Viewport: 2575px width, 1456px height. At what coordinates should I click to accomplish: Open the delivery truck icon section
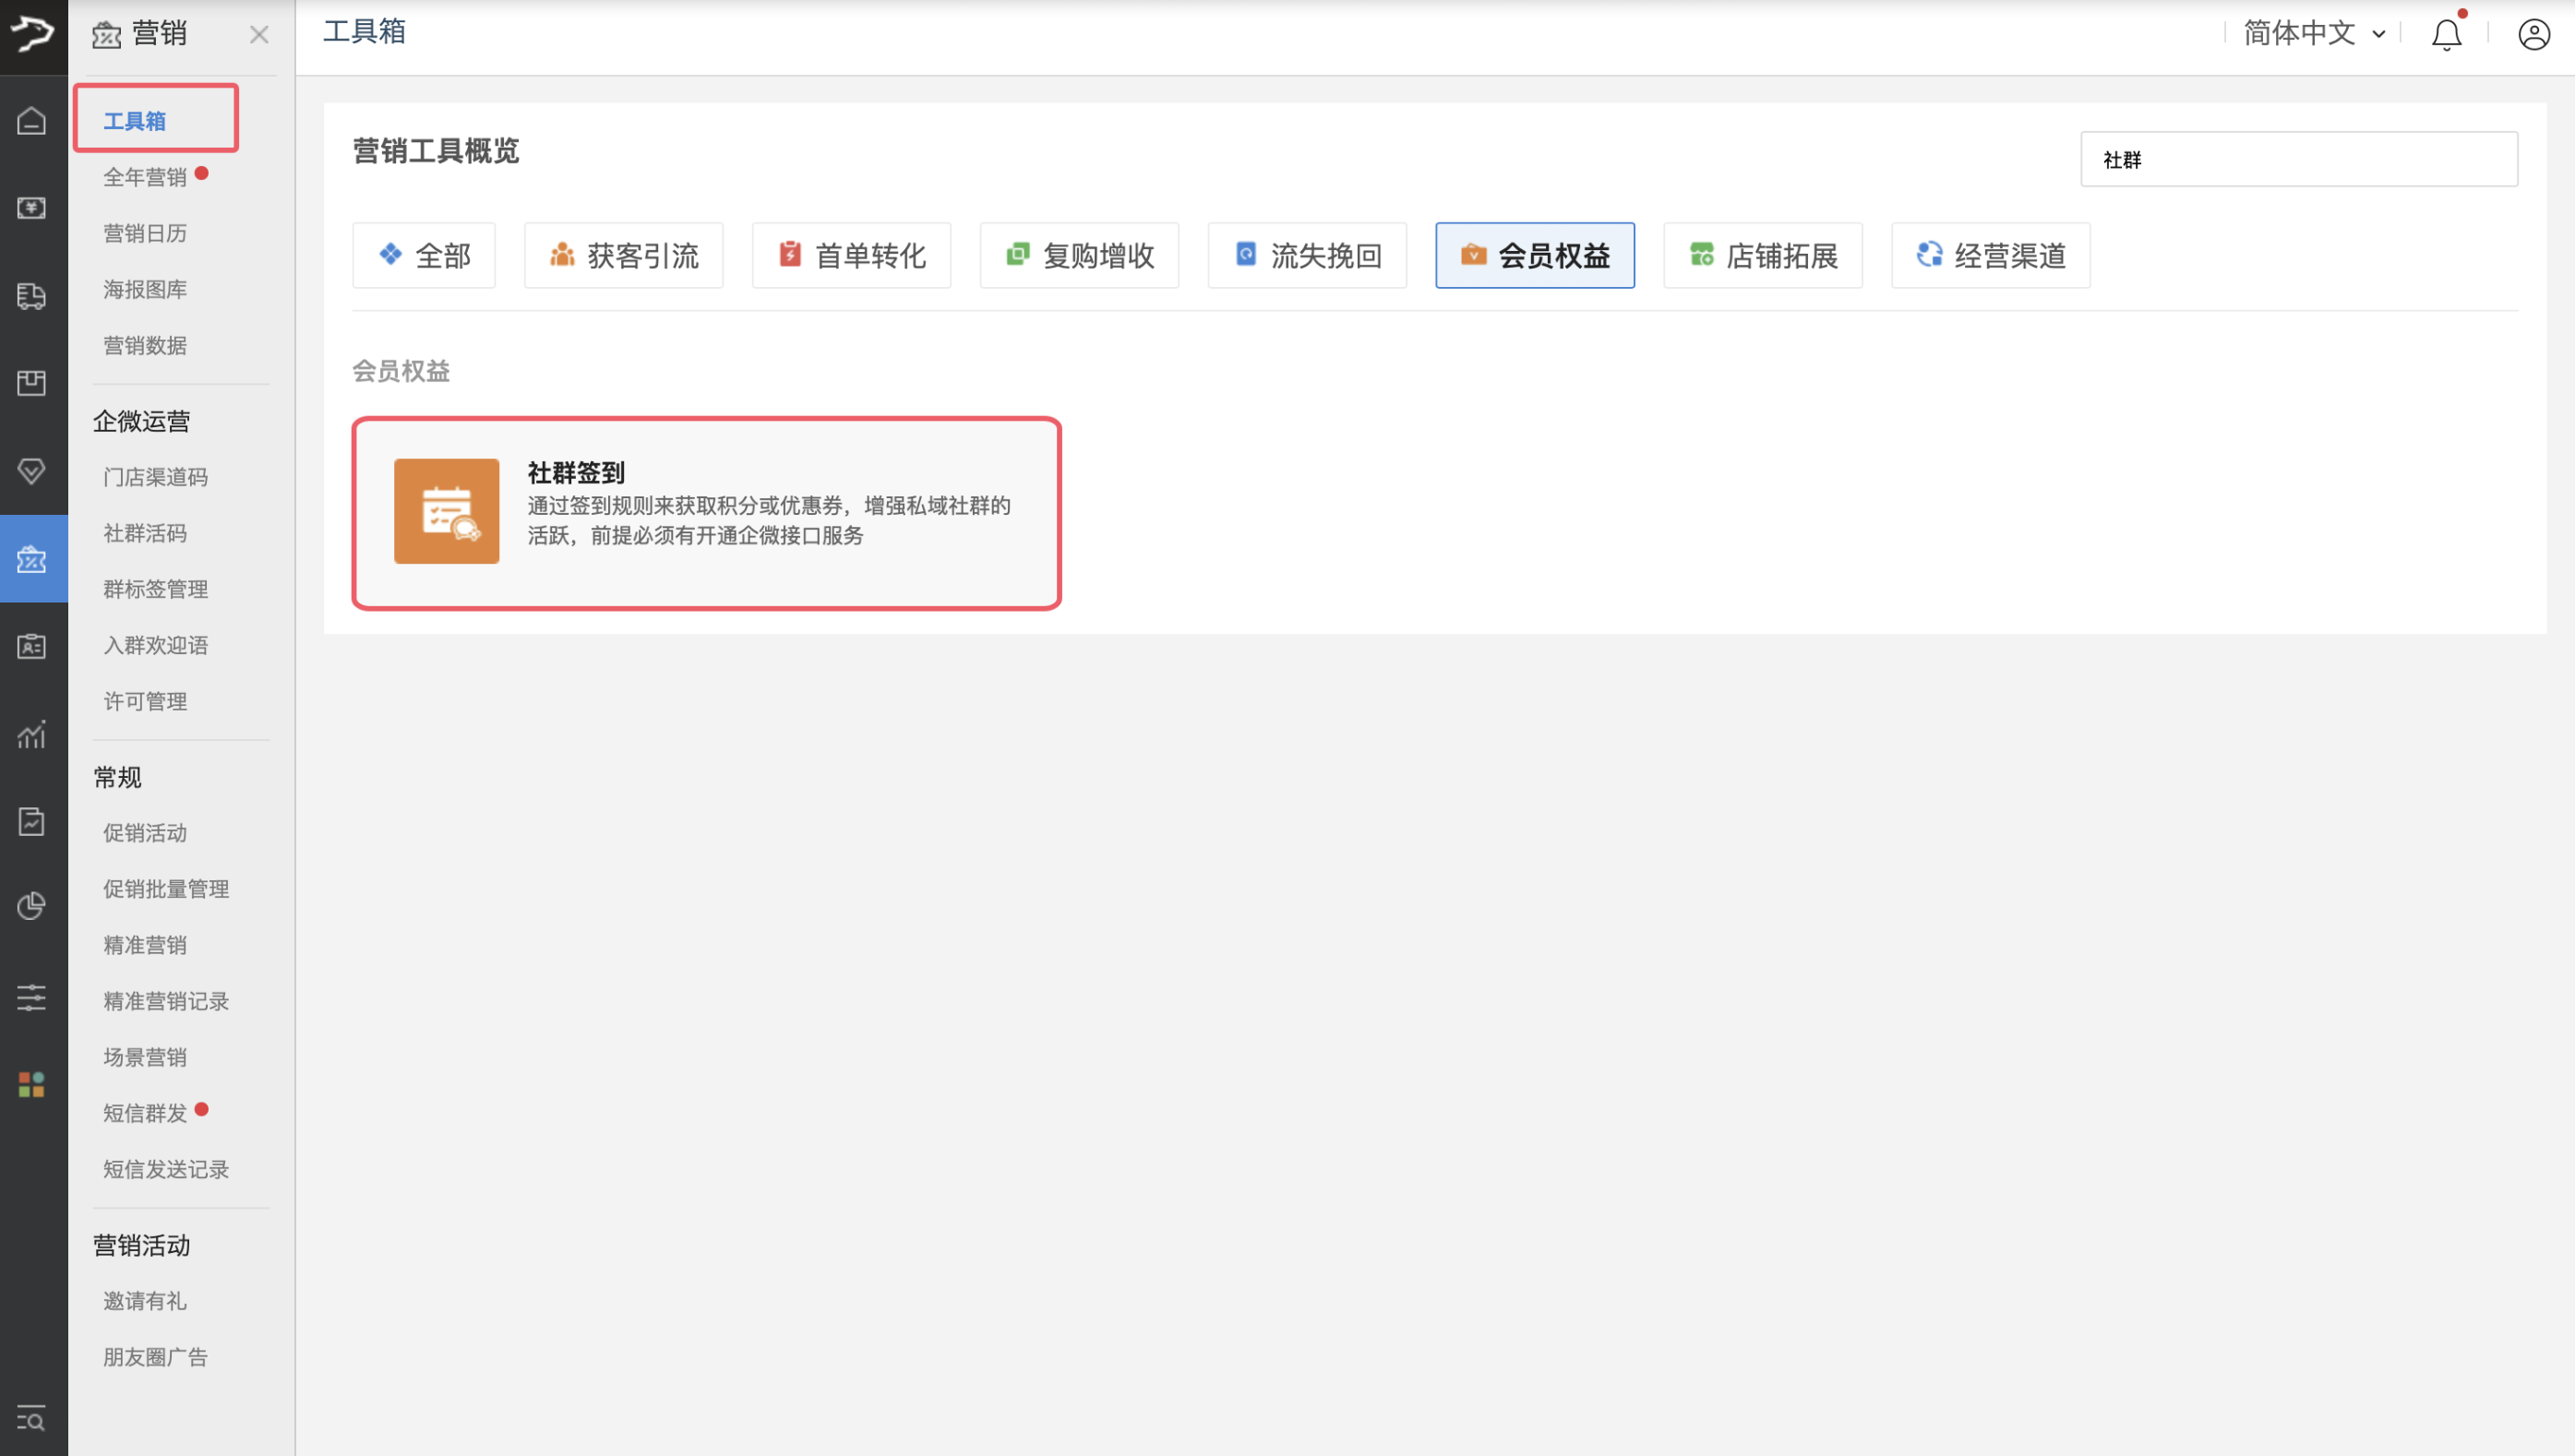coord(32,296)
